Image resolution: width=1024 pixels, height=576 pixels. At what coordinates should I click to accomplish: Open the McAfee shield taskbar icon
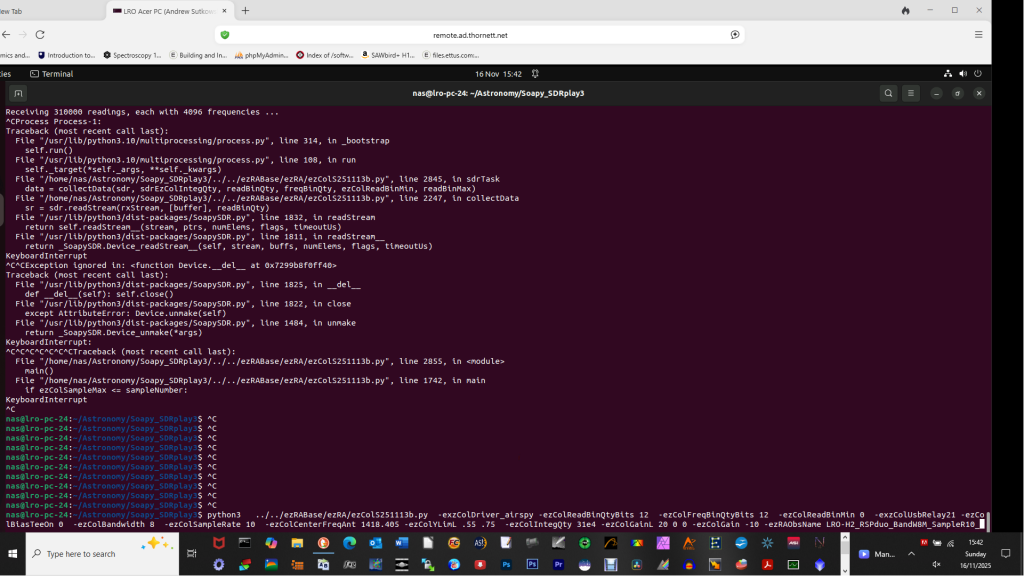click(218, 543)
